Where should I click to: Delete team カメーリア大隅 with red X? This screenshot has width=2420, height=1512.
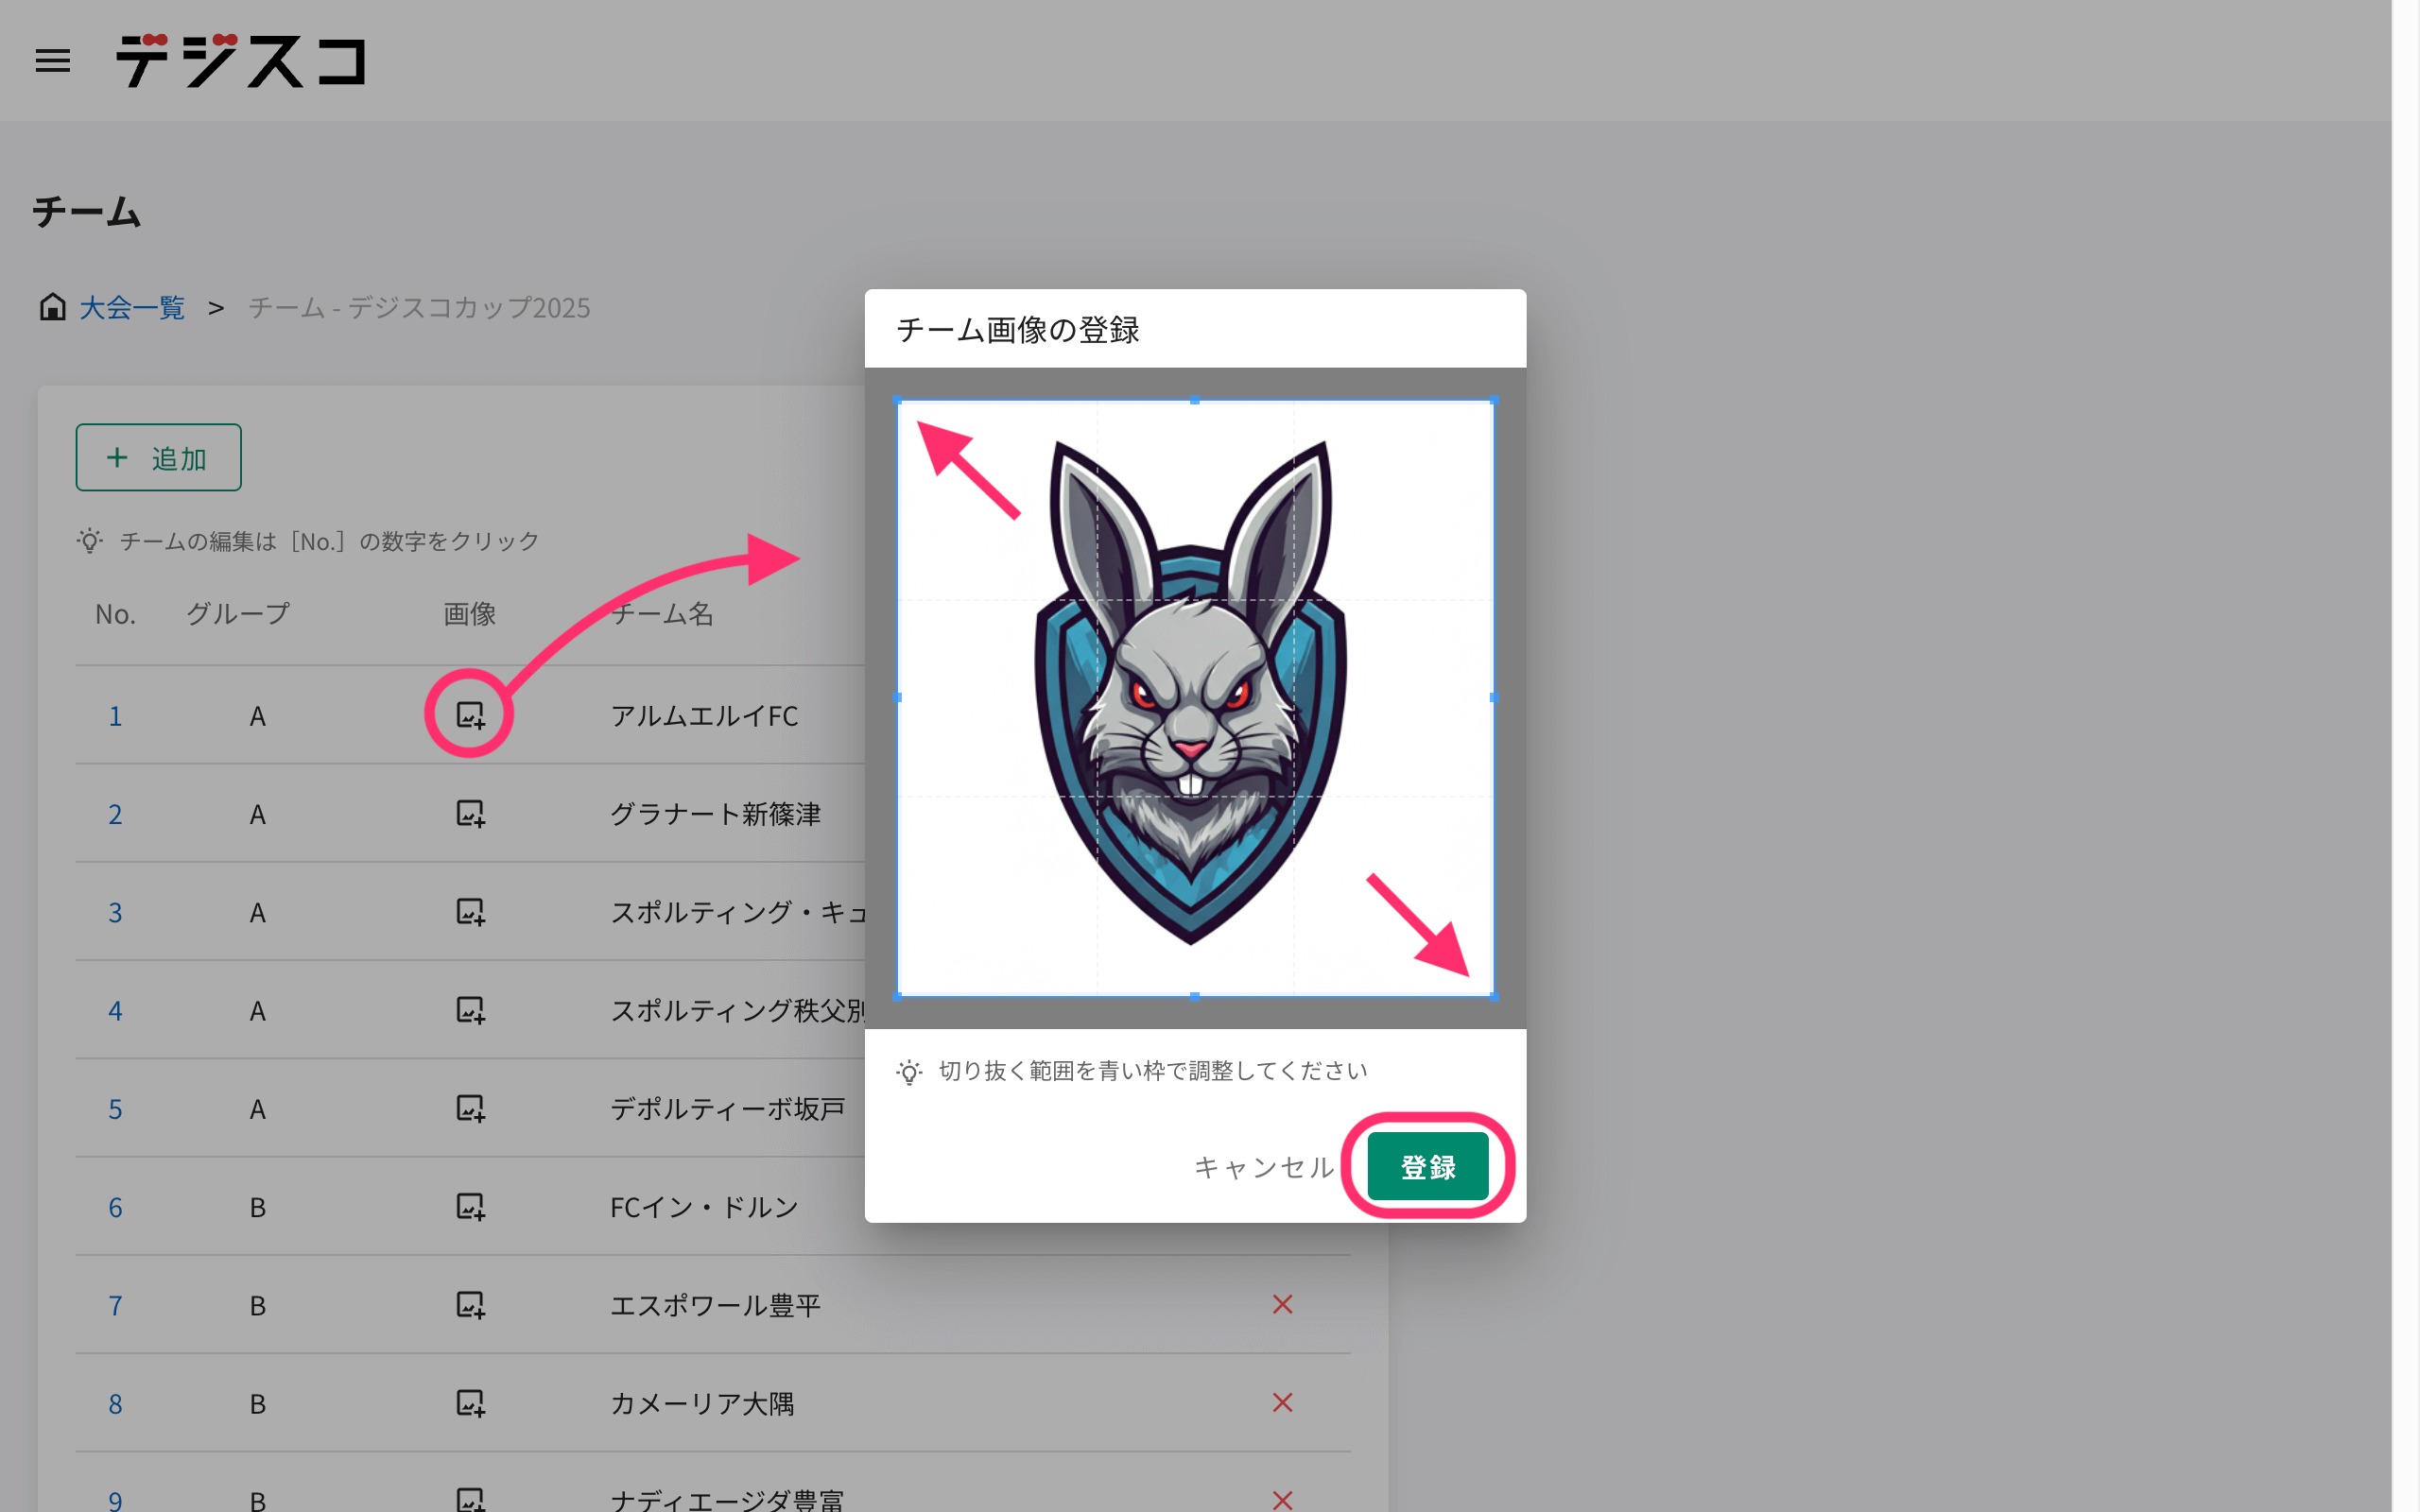coord(1282,1402)
